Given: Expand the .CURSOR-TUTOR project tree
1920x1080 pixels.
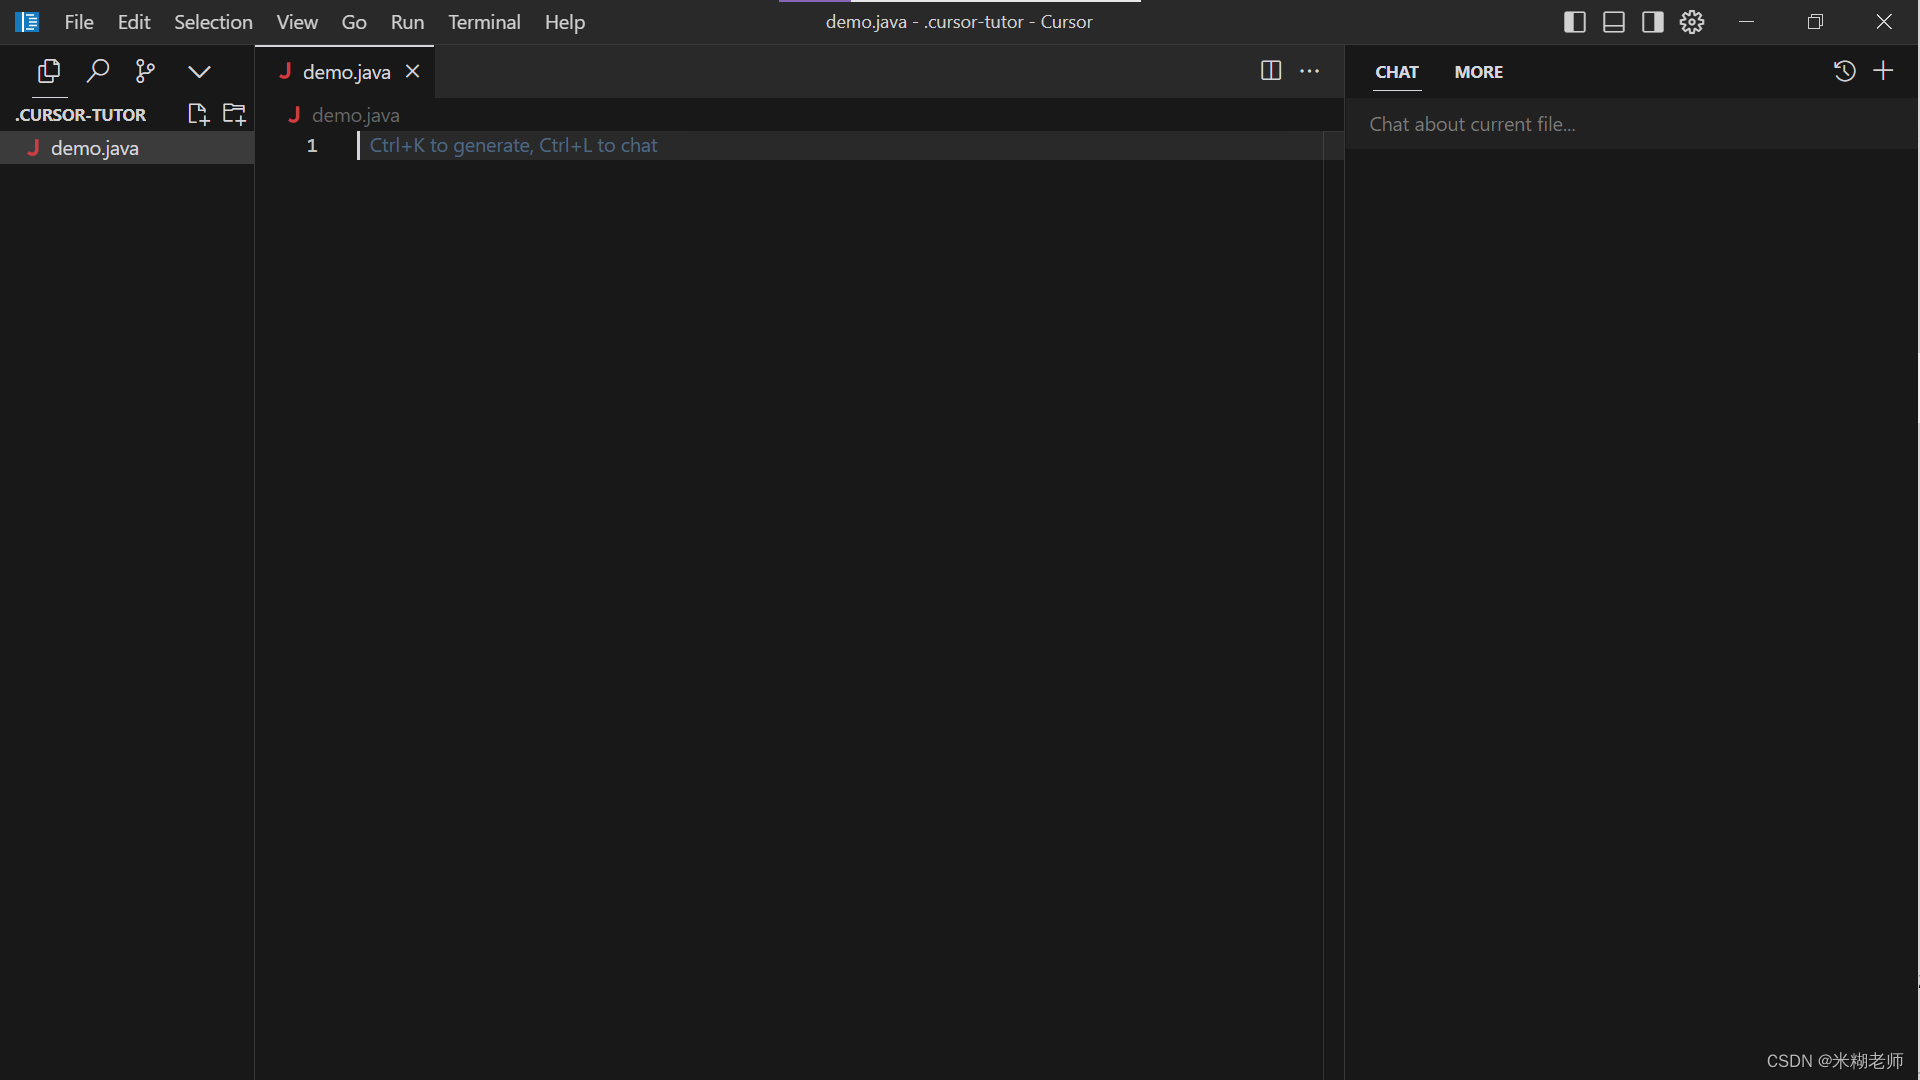Looking at the screenshot, I should click(x=80, y=115).
